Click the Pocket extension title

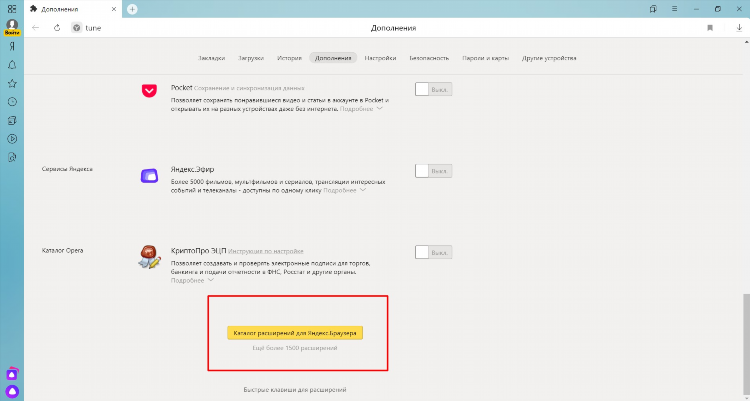tap(181, 88)
